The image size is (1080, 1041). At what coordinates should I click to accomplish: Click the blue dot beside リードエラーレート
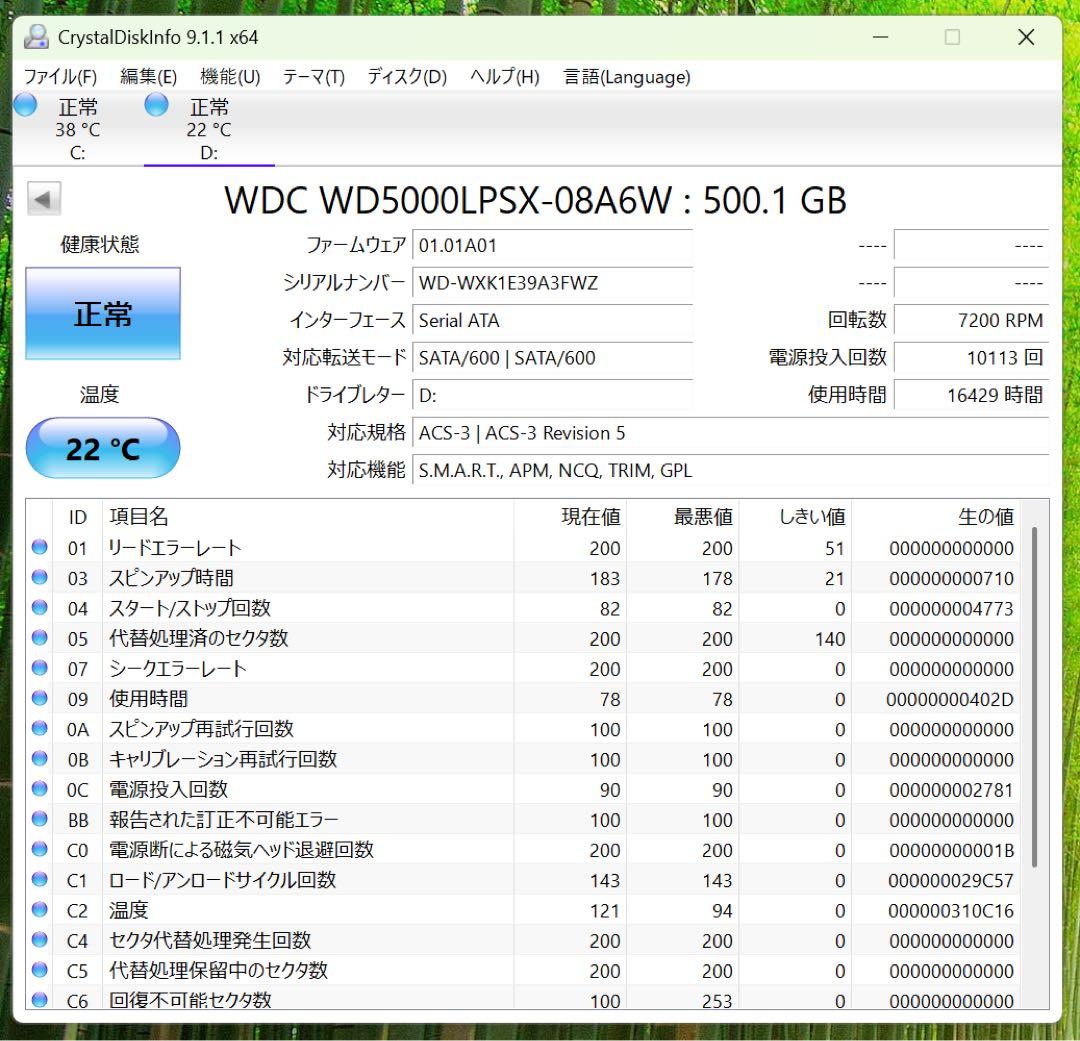point(39,547)
